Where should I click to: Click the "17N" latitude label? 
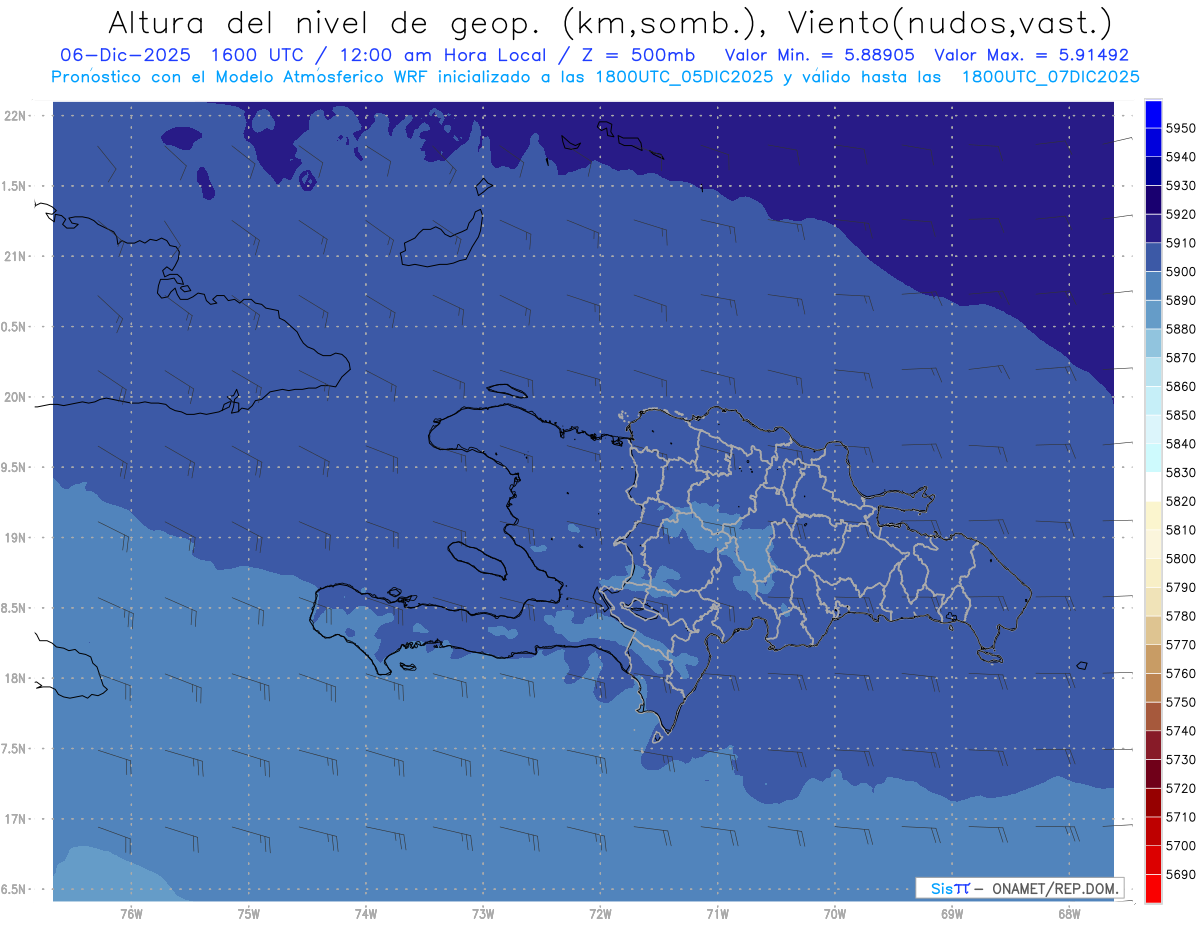click(x=14, y=818)
